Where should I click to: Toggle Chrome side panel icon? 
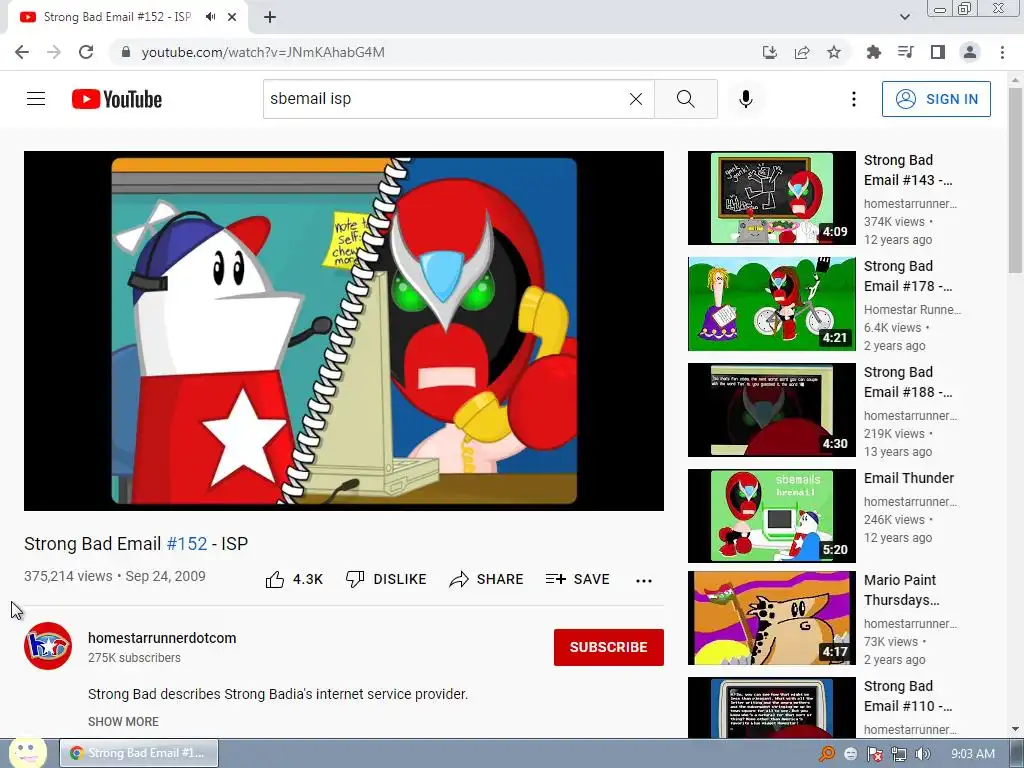[x=938, y=52]
